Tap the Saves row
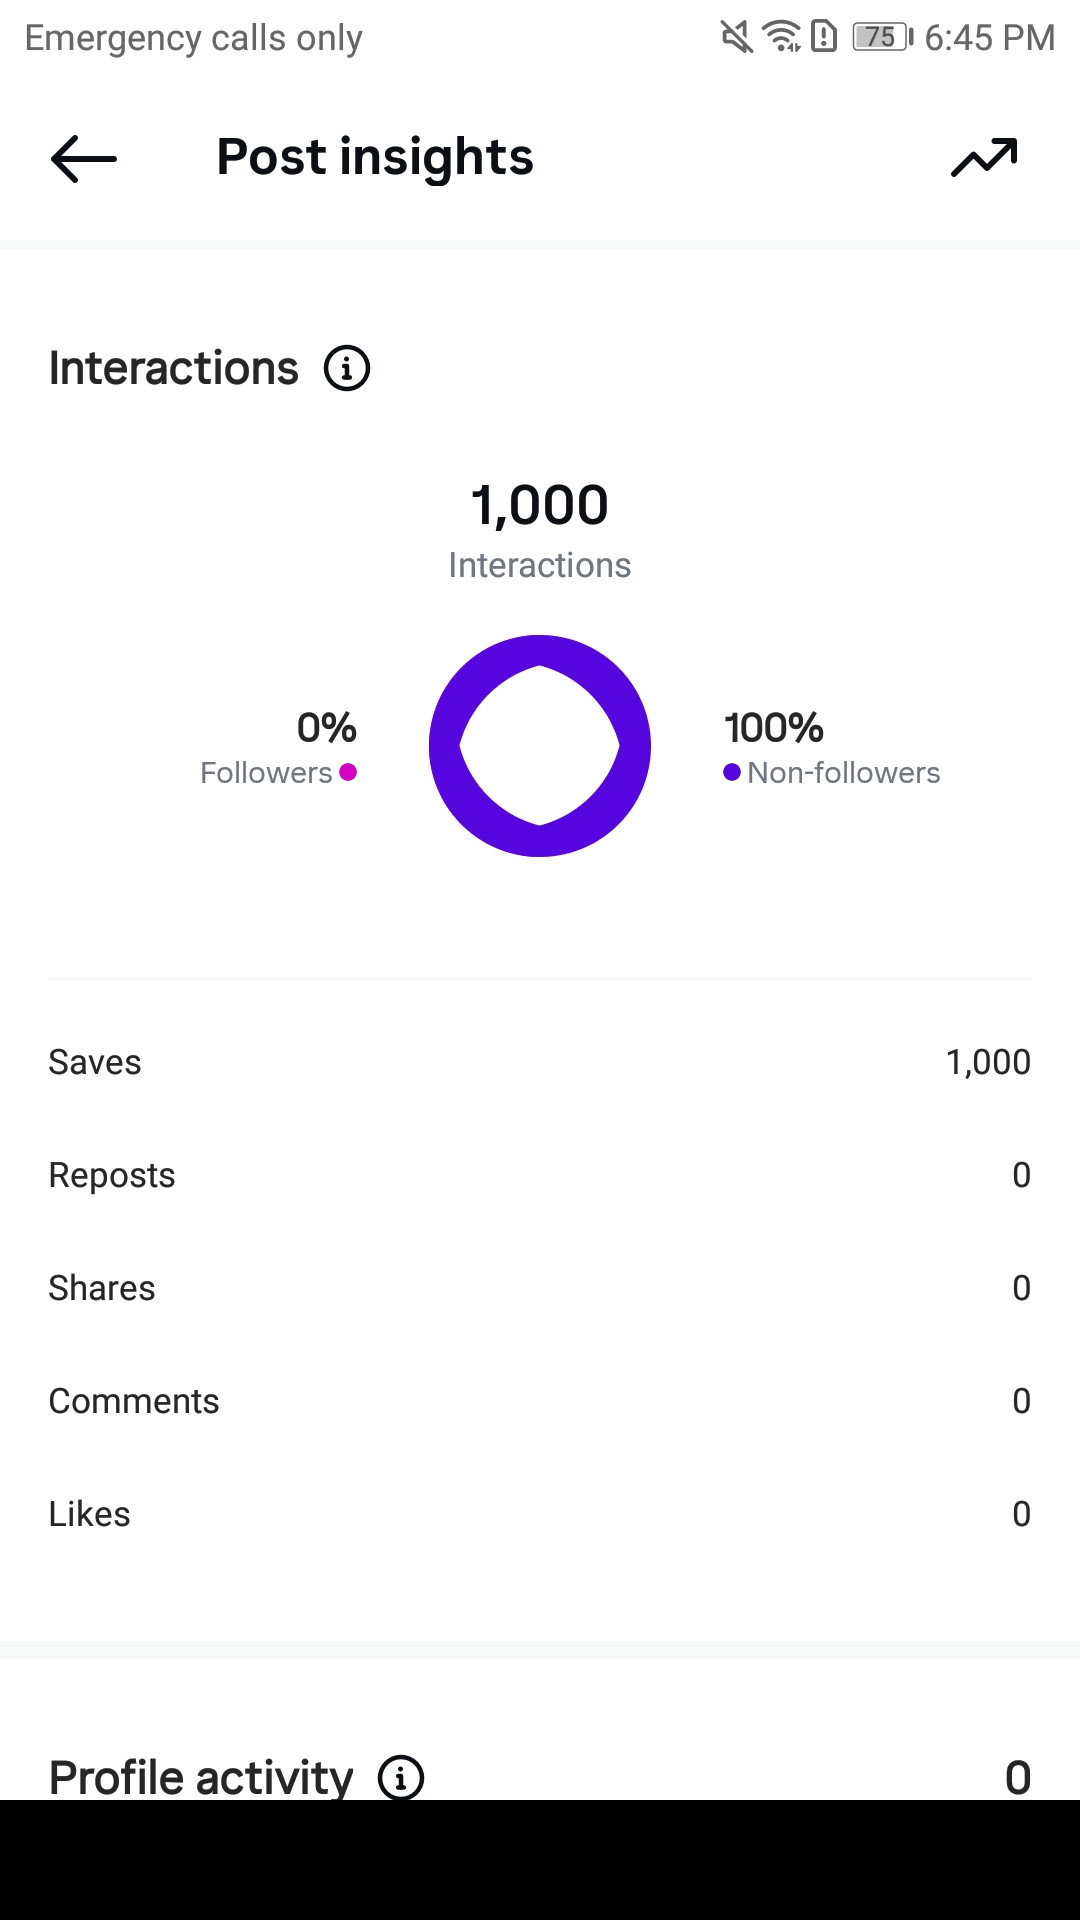Image resolution: width=1080 pixels, height=1920 pixels. (540, 1062)
